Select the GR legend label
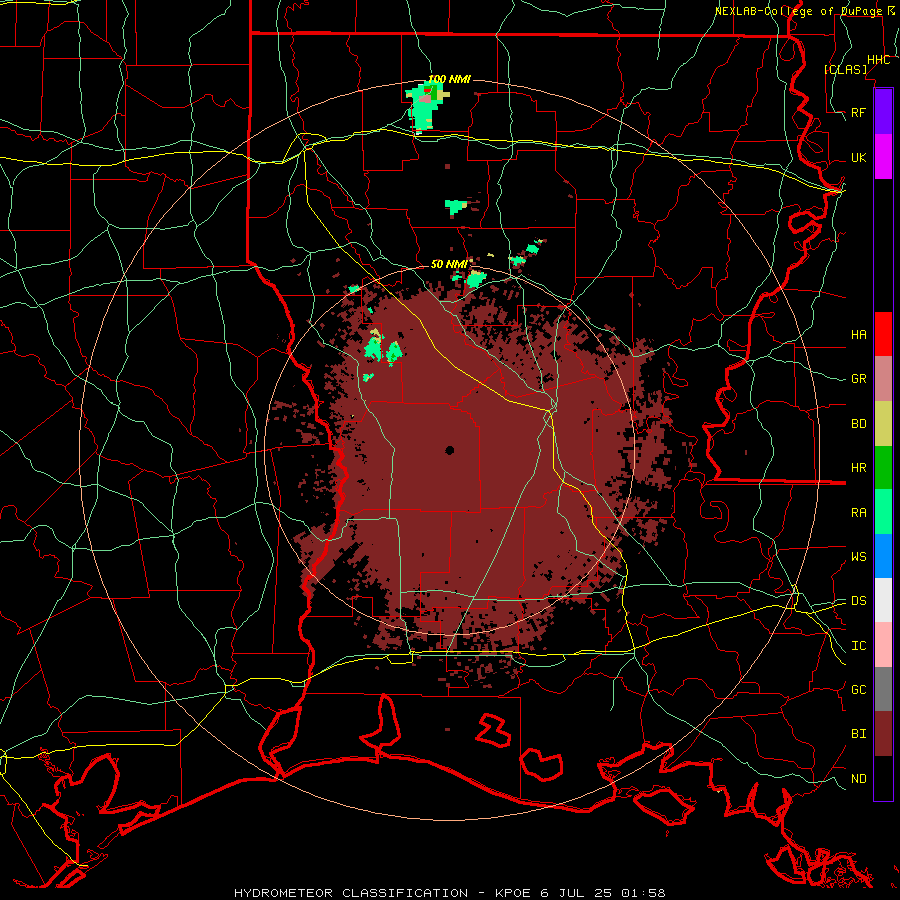 pyautogui.click(x=858, y=379)
